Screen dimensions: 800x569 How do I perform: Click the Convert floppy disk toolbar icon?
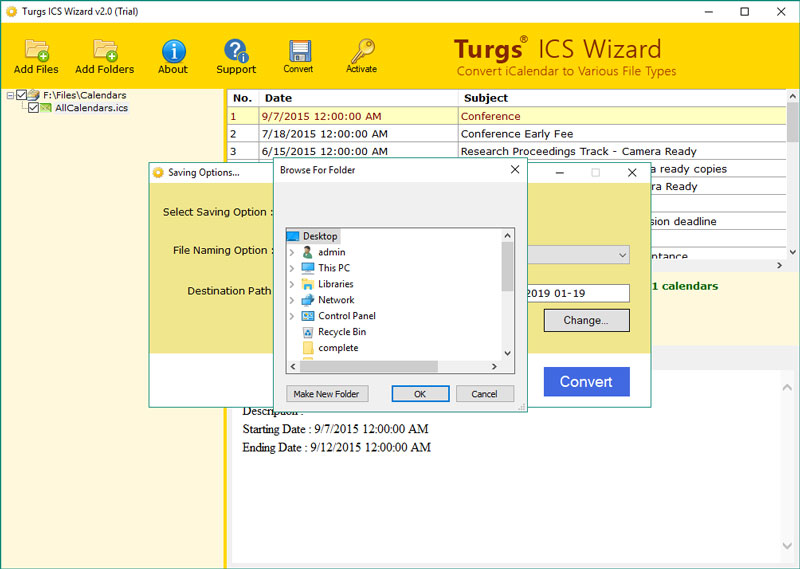coord(299,51)
